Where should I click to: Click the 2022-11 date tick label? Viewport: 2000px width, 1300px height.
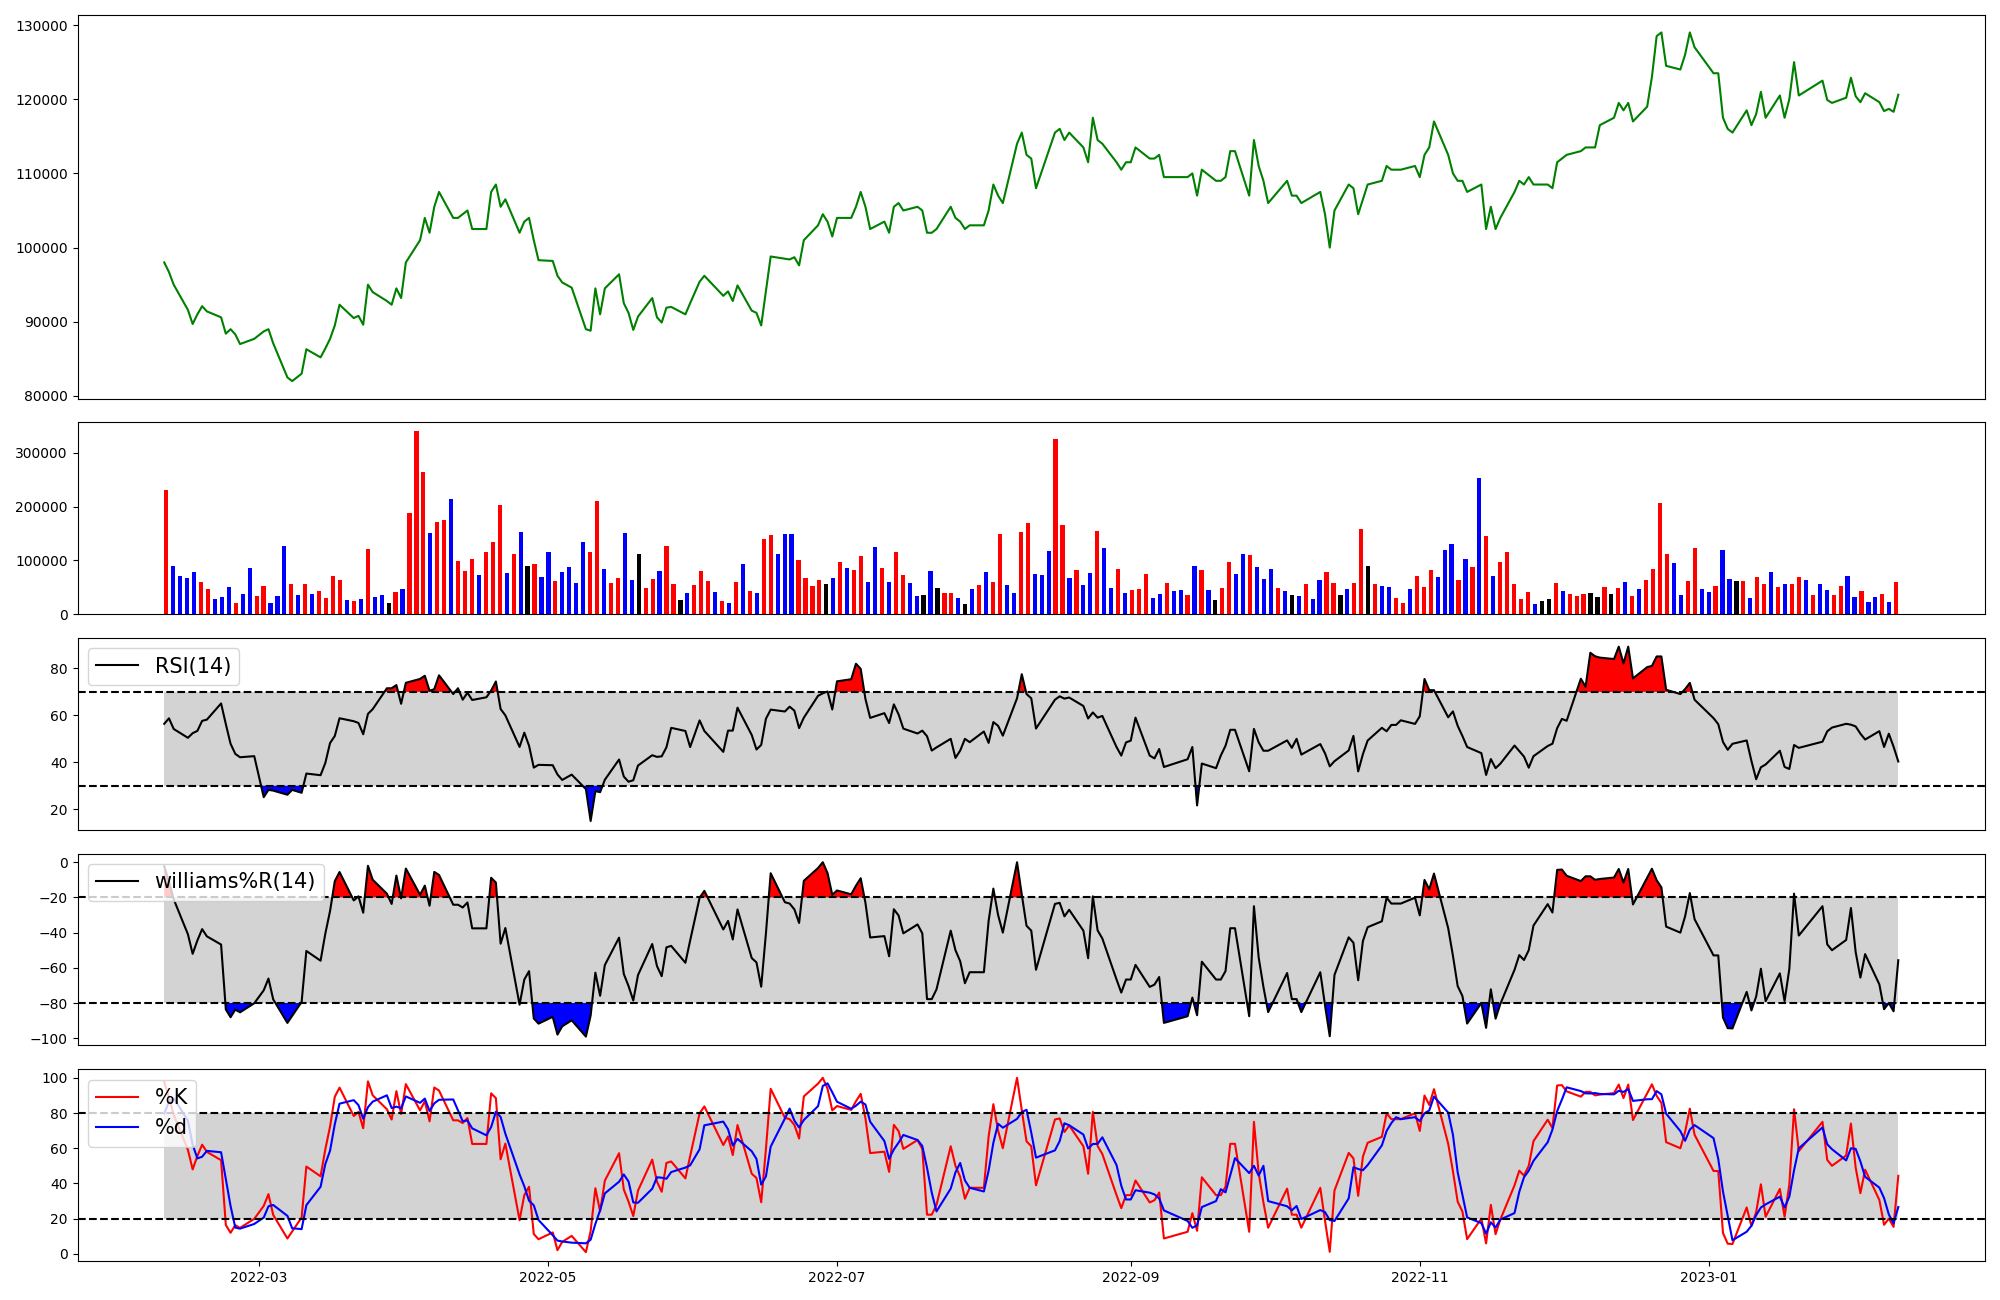tap(1419, 1277)
